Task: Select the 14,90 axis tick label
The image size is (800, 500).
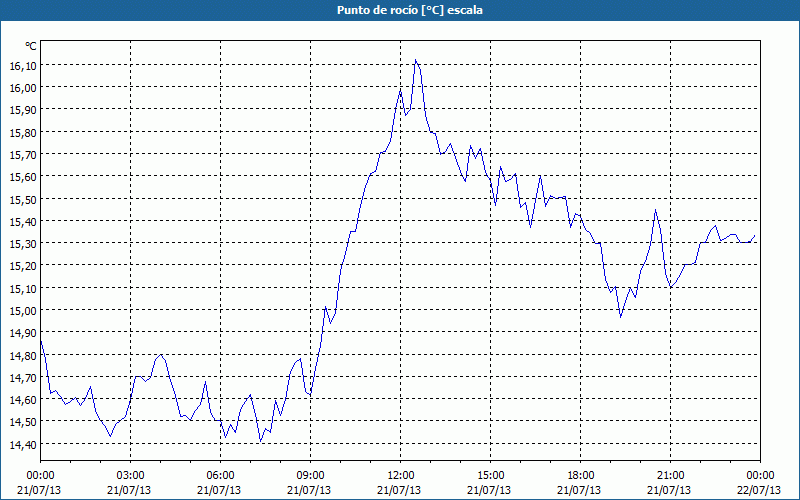Action: 23,333
